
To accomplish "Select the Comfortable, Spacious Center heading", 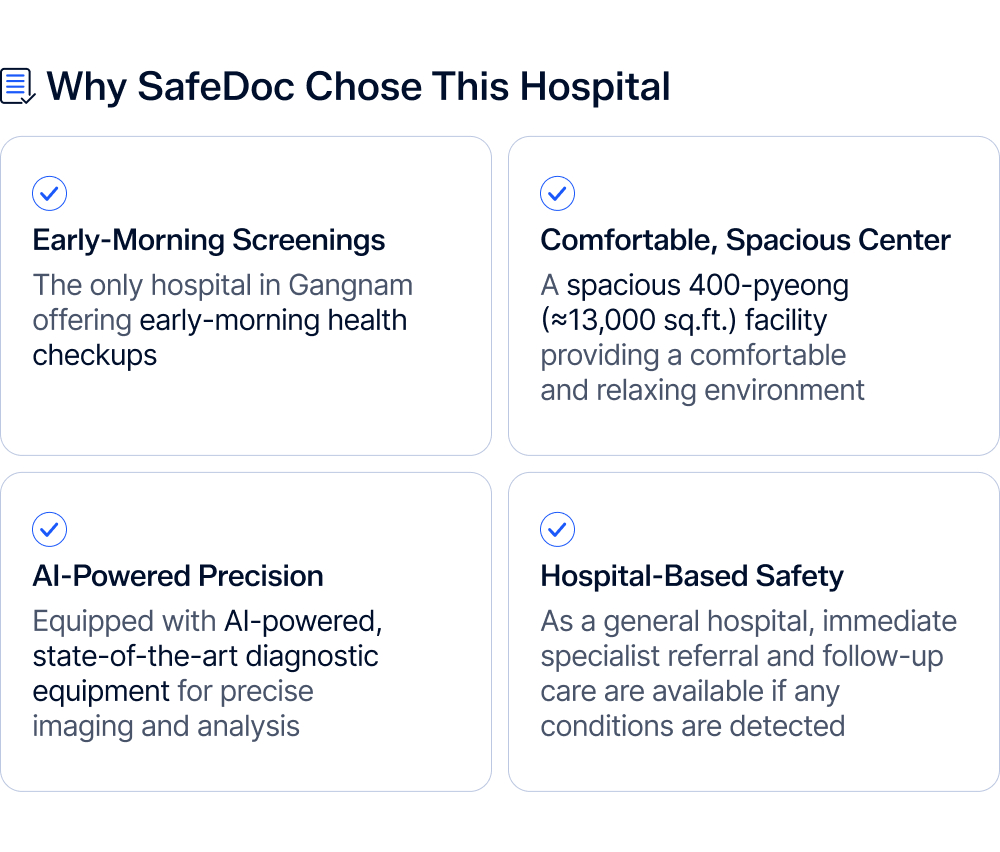I will pos(745,240).
